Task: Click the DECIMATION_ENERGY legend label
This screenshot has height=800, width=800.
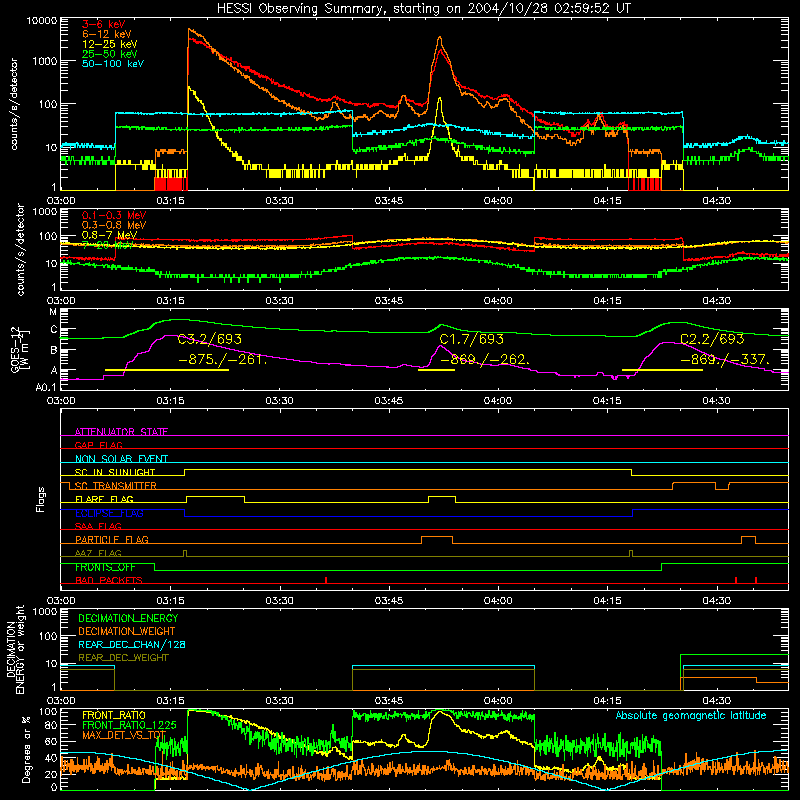Action: coord(128,618)
